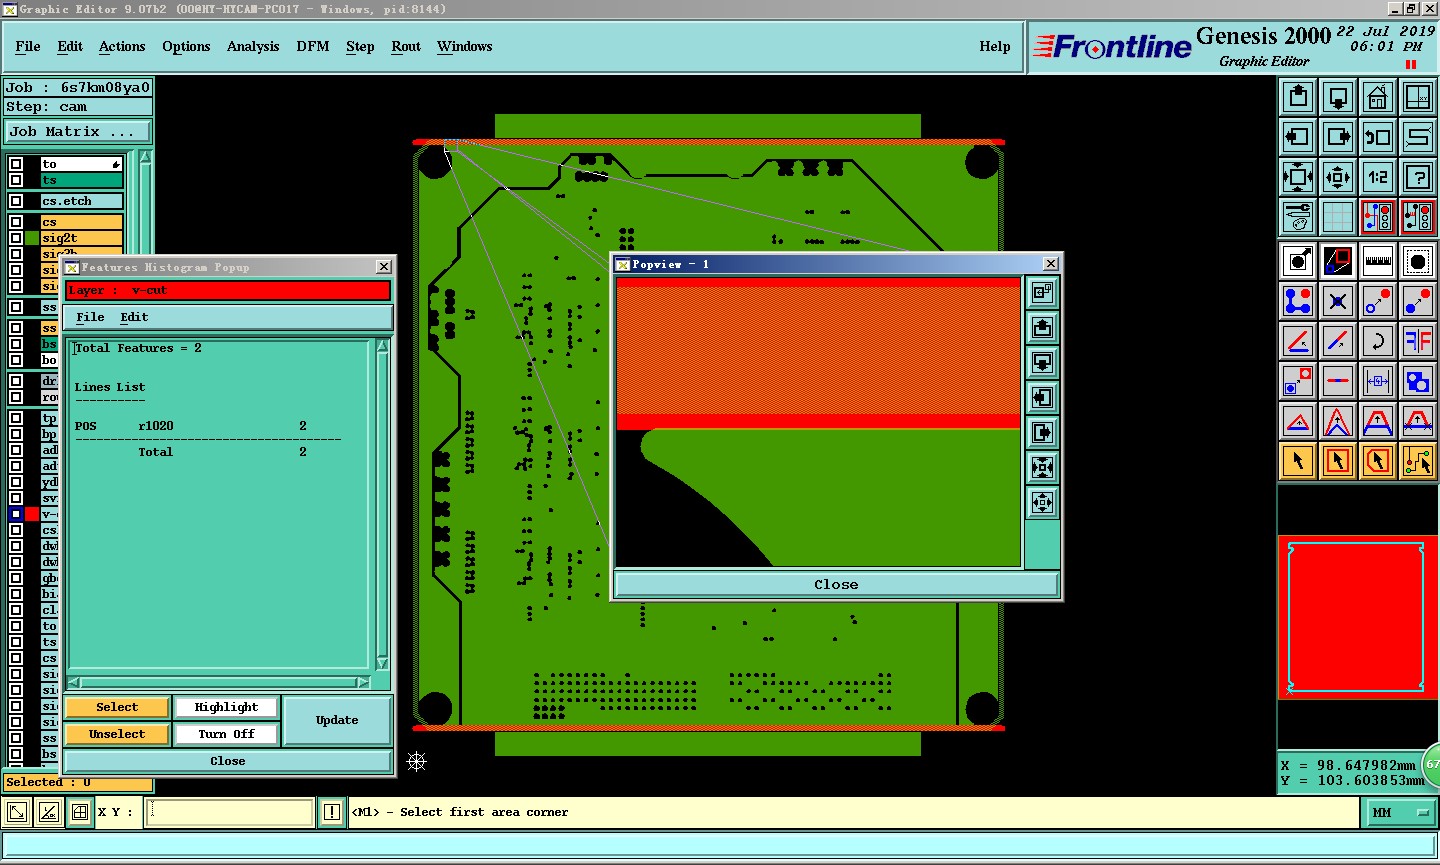Image resolution: width=1440 pixels, height=865 pixels.
Task: Toggle checkbox for layer 'ts'
Action: click(x=16, y=180)
